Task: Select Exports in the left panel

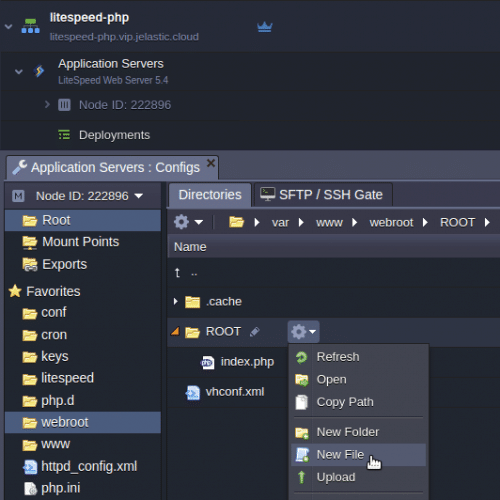Action: coord(83,264)
